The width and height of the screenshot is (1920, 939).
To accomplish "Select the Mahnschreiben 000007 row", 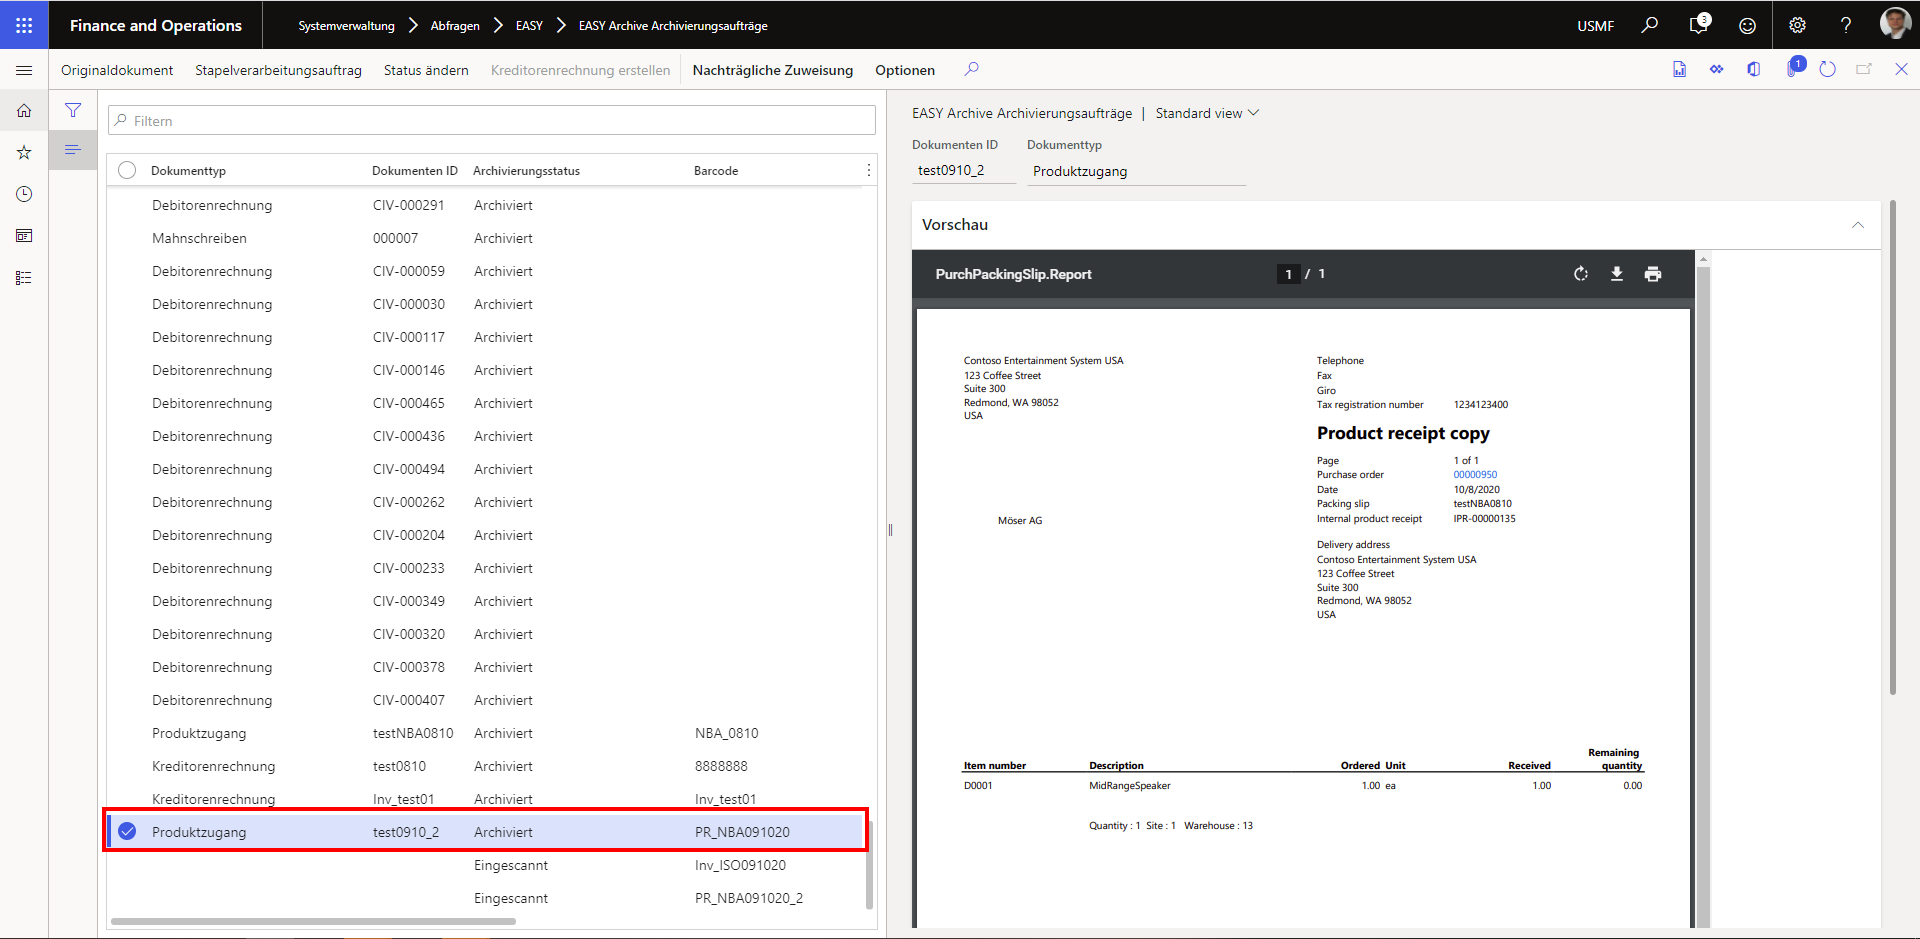I will point(485,238).
